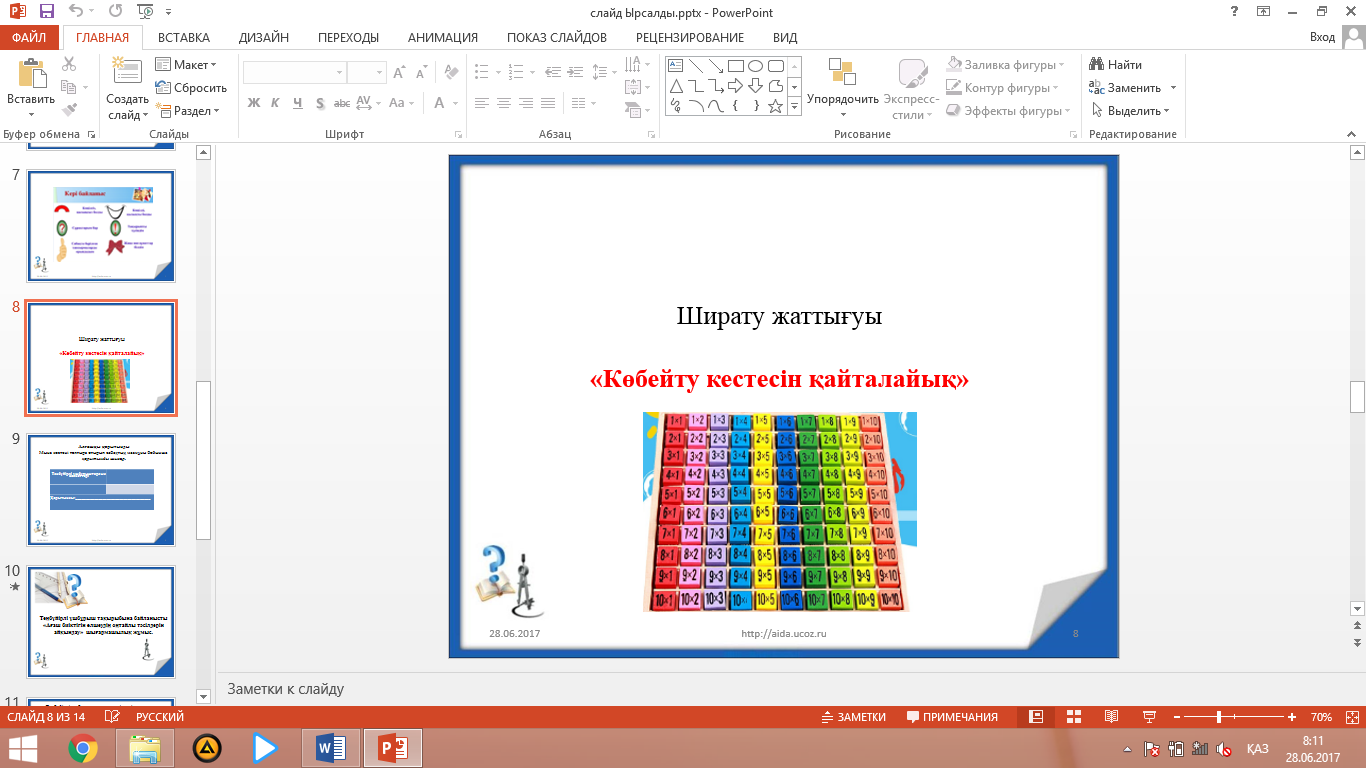The height and width of the screenshot is (768, 1366).
Task: Start slideshow from status bar icon
Action: [1149, 717]
